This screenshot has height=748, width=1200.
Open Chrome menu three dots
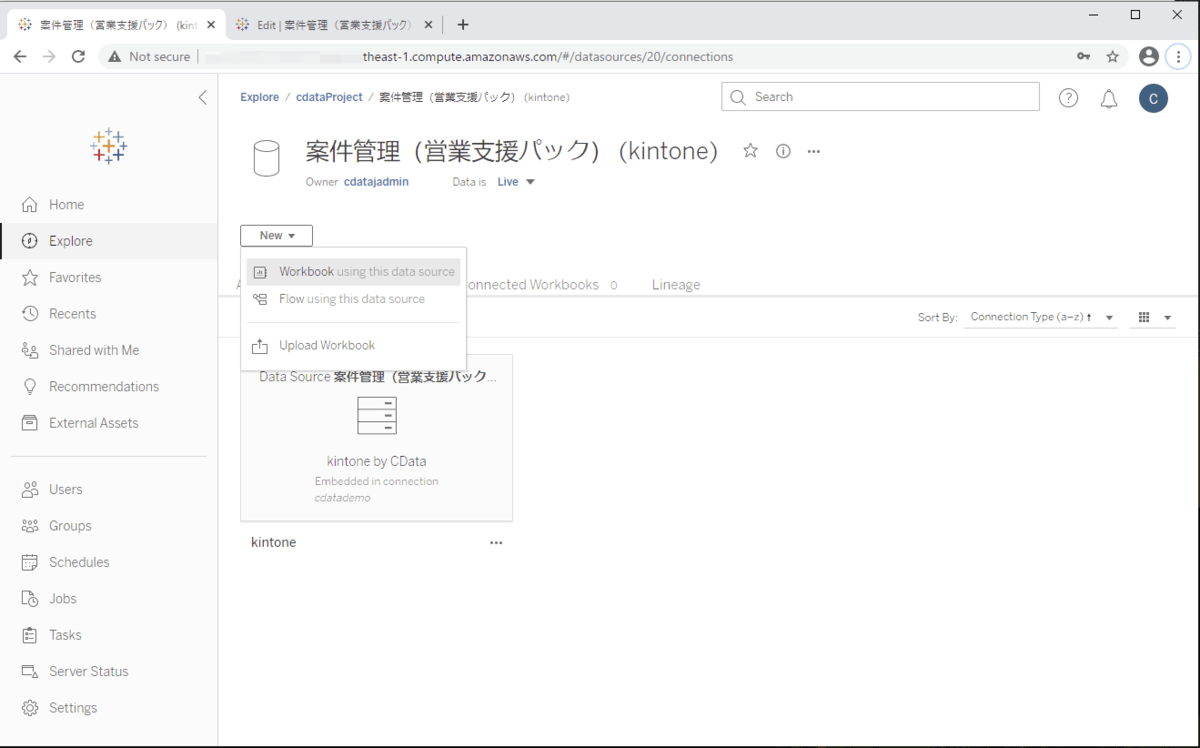pyautogui.click(x=1177, y=57)
